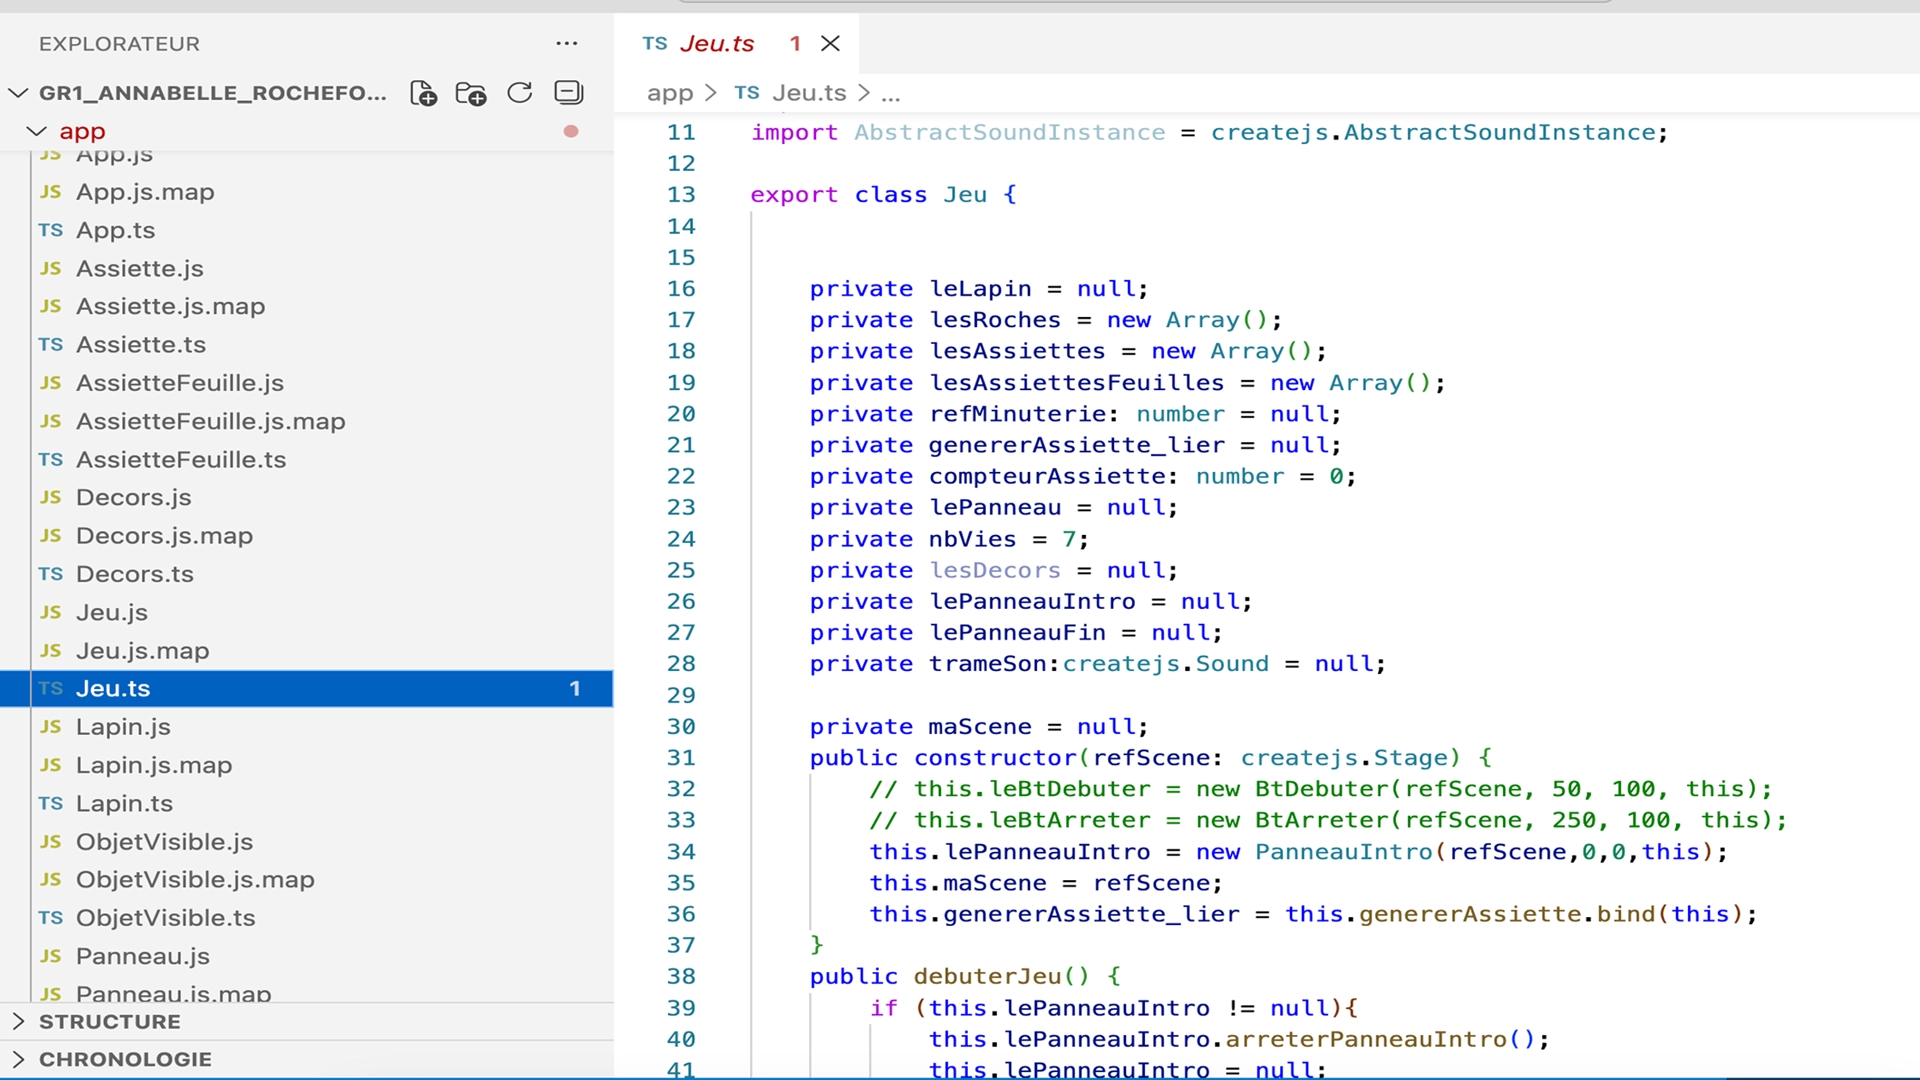Create a new folder in the explorer
The width and height of the screenshot is (1920, 1080).
(471, 93)
